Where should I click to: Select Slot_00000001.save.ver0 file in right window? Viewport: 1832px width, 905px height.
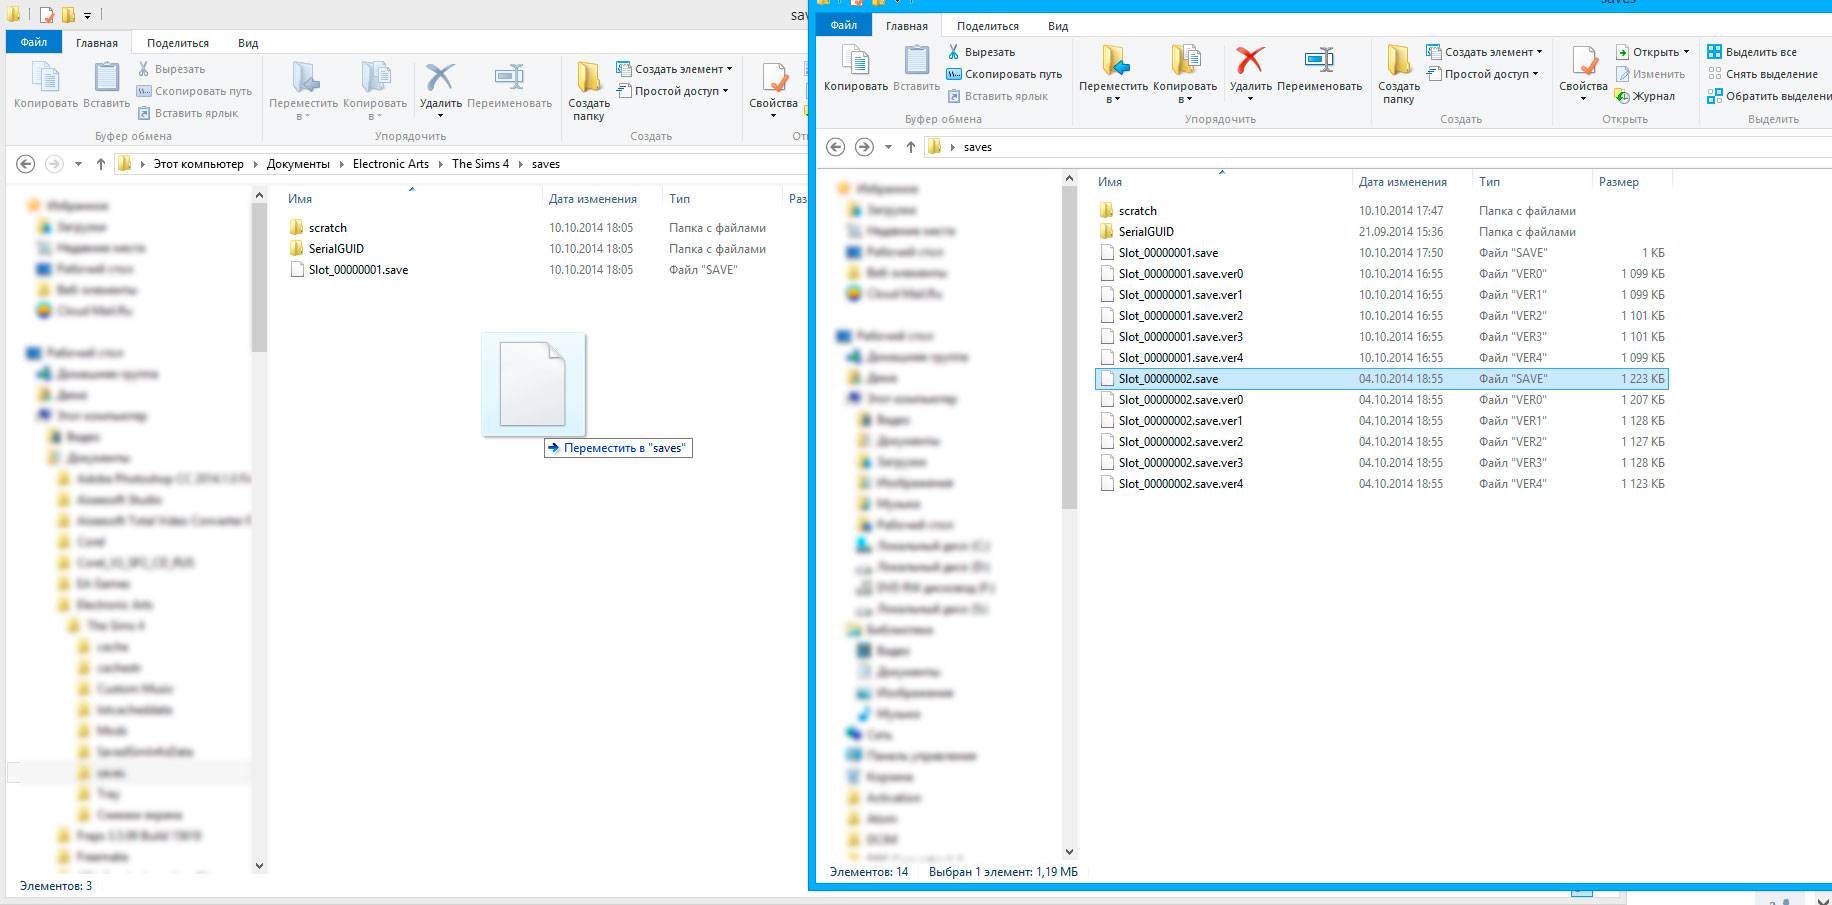coord(1180,274)
